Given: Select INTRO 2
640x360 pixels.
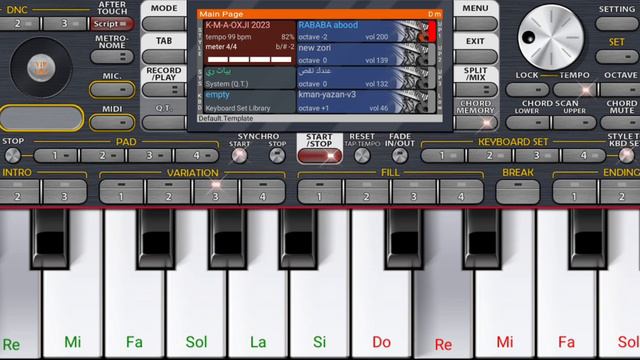Looking at the screenshot, I should 19,191.
